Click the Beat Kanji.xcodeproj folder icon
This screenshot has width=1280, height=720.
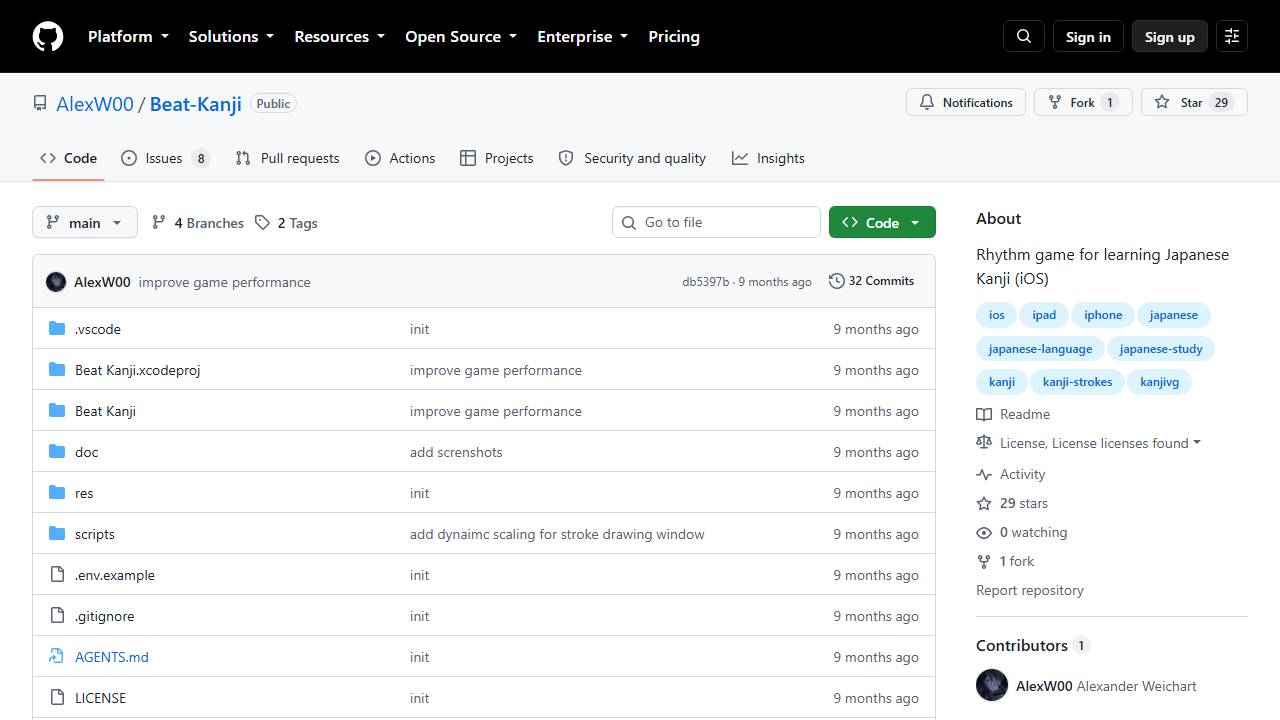point(57,370)
